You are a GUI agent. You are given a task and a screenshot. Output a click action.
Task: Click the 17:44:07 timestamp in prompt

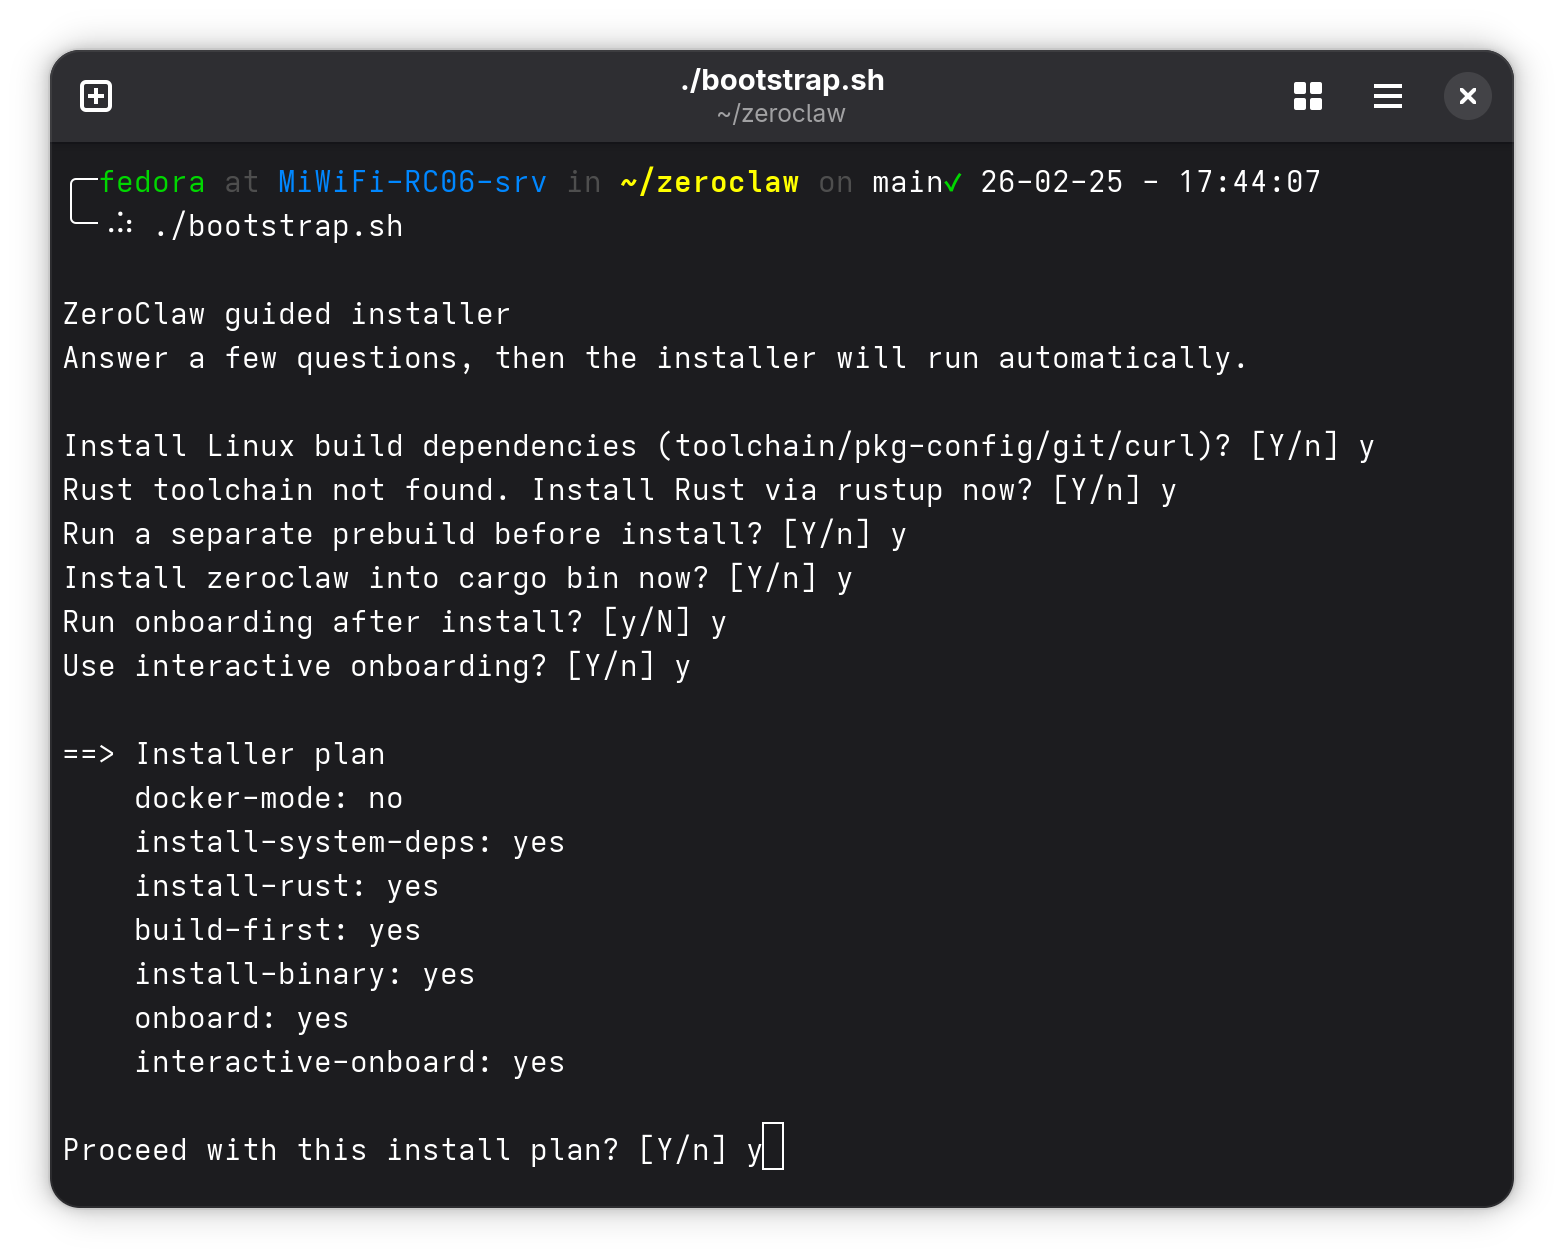[1249, 182]
